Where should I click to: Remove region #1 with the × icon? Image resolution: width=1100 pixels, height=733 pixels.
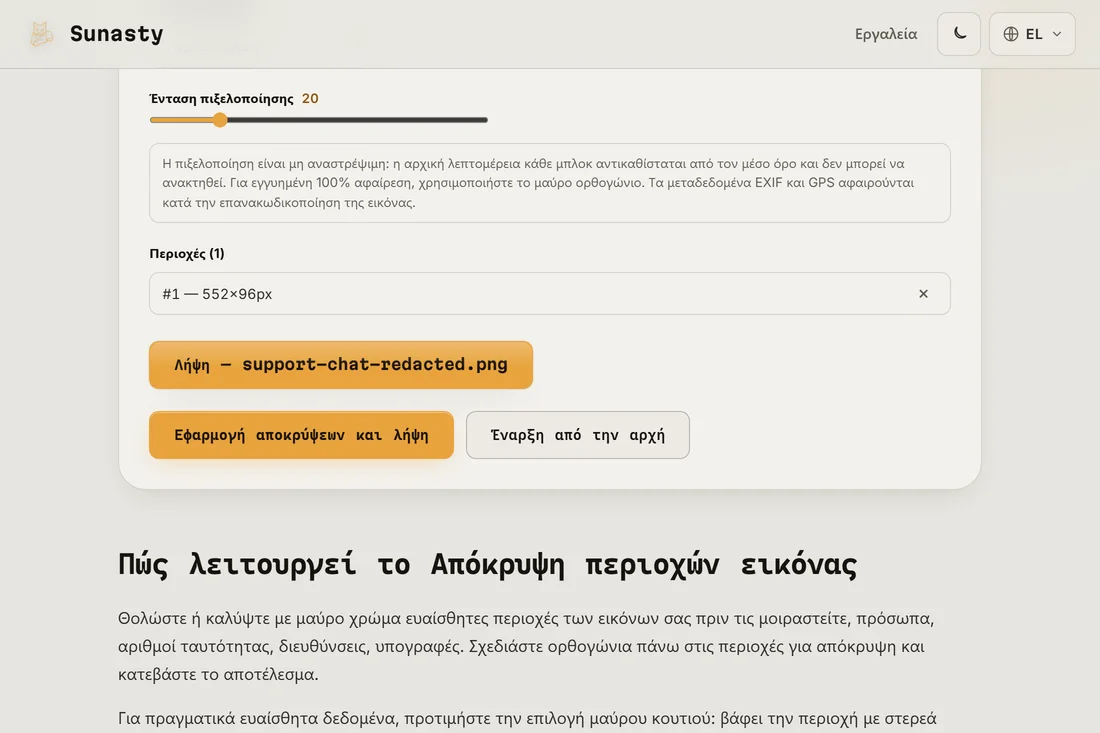[x=923, y=294]
